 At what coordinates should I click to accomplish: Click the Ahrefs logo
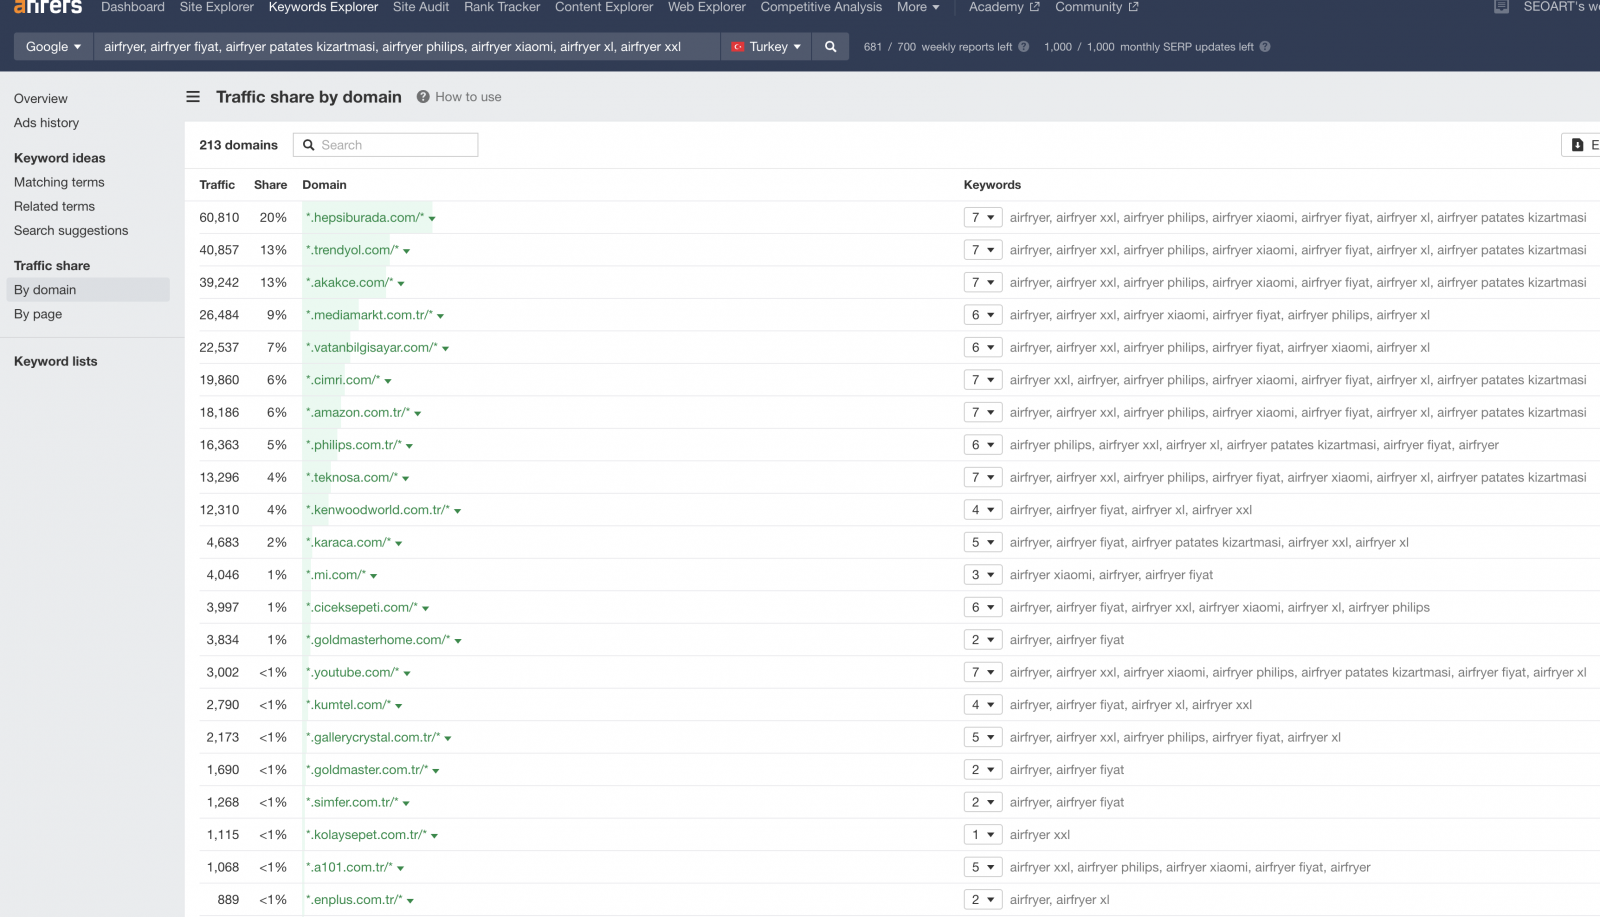click(47, 7)
